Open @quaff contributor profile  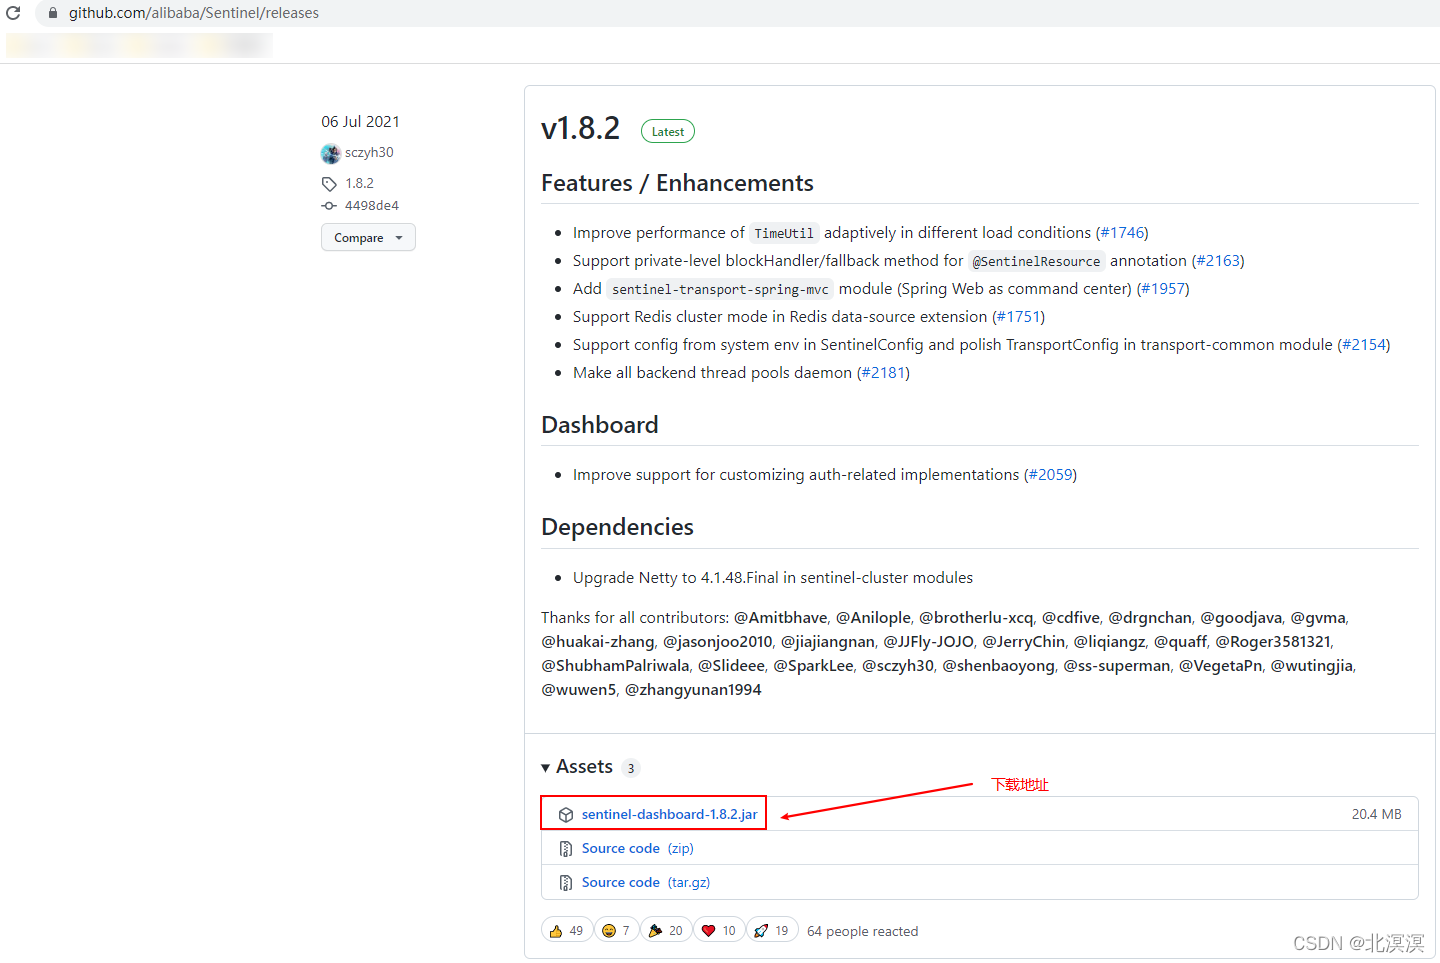click(1181, 642)
